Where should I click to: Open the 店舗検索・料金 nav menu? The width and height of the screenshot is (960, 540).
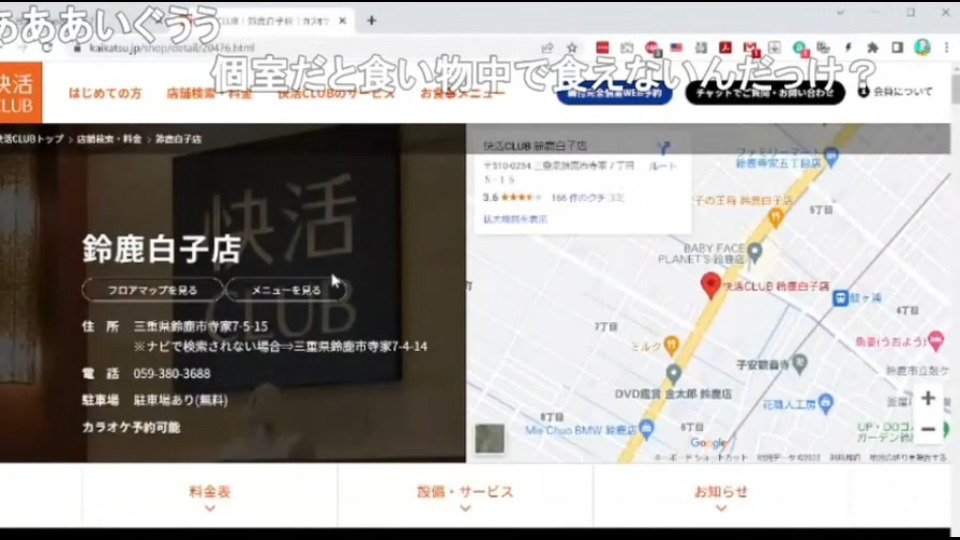[209, 93]
